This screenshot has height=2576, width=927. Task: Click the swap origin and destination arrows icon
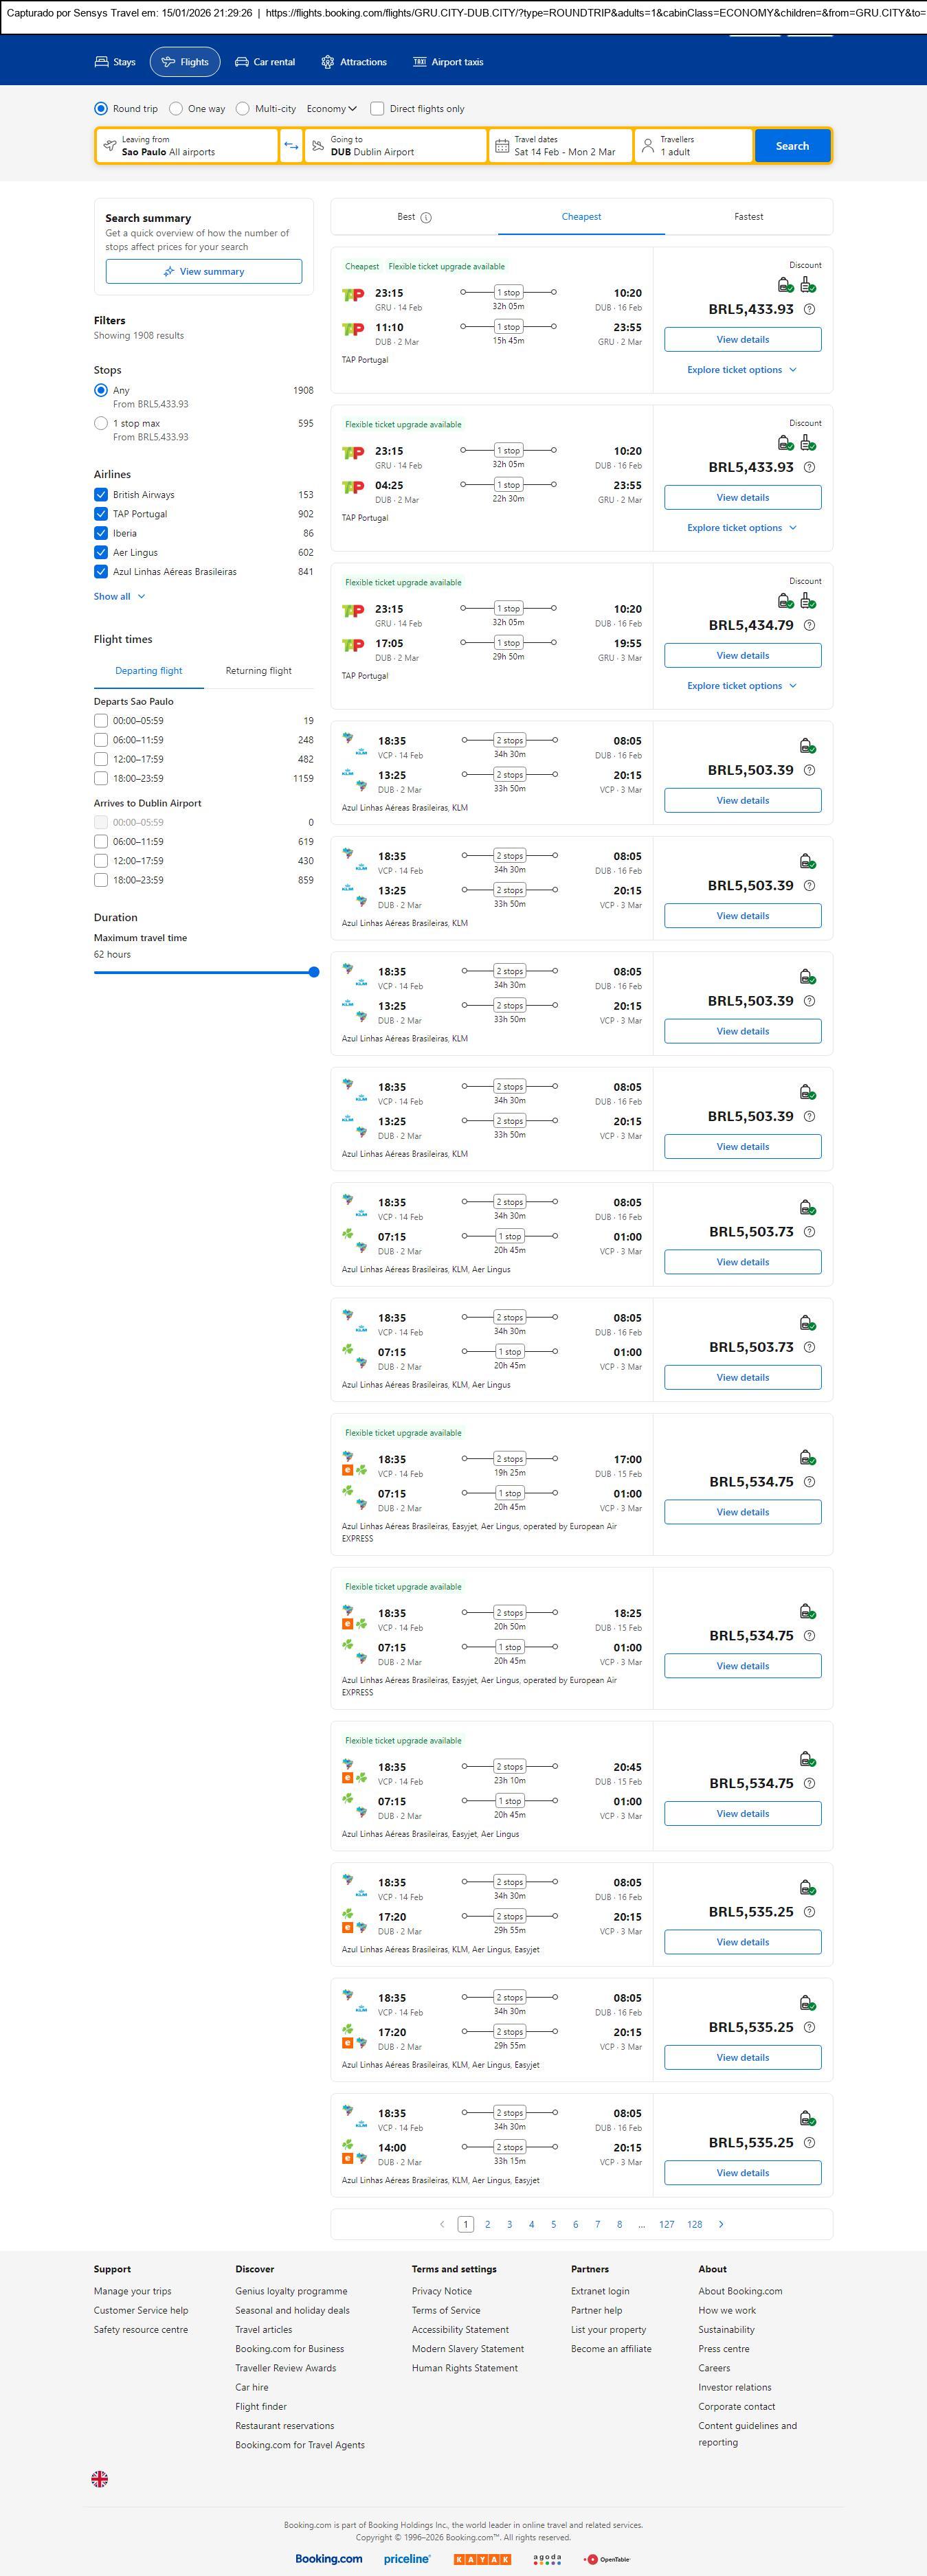tap(291, 146)
